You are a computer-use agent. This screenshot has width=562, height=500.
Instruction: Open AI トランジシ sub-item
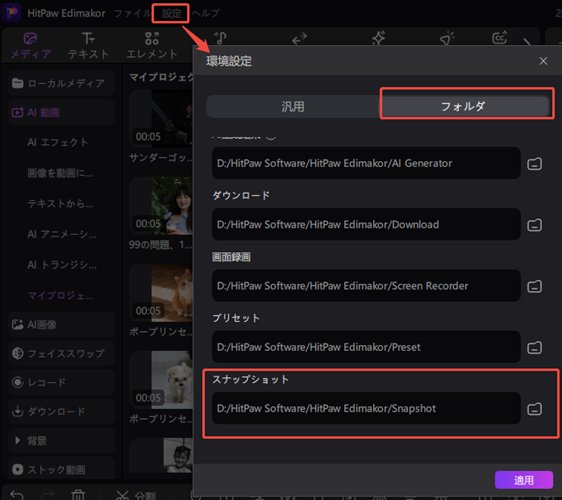(x=62, y=265)
